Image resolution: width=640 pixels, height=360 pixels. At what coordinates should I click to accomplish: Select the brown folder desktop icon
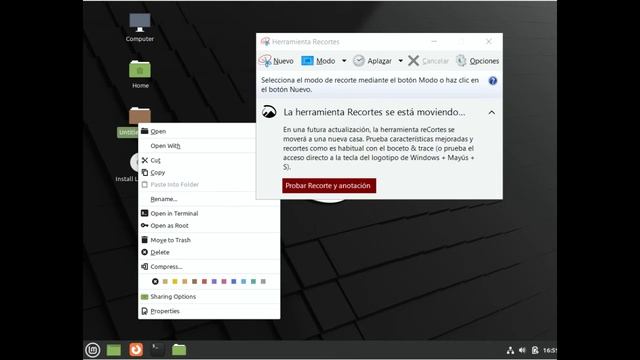(x=140, y=116)
